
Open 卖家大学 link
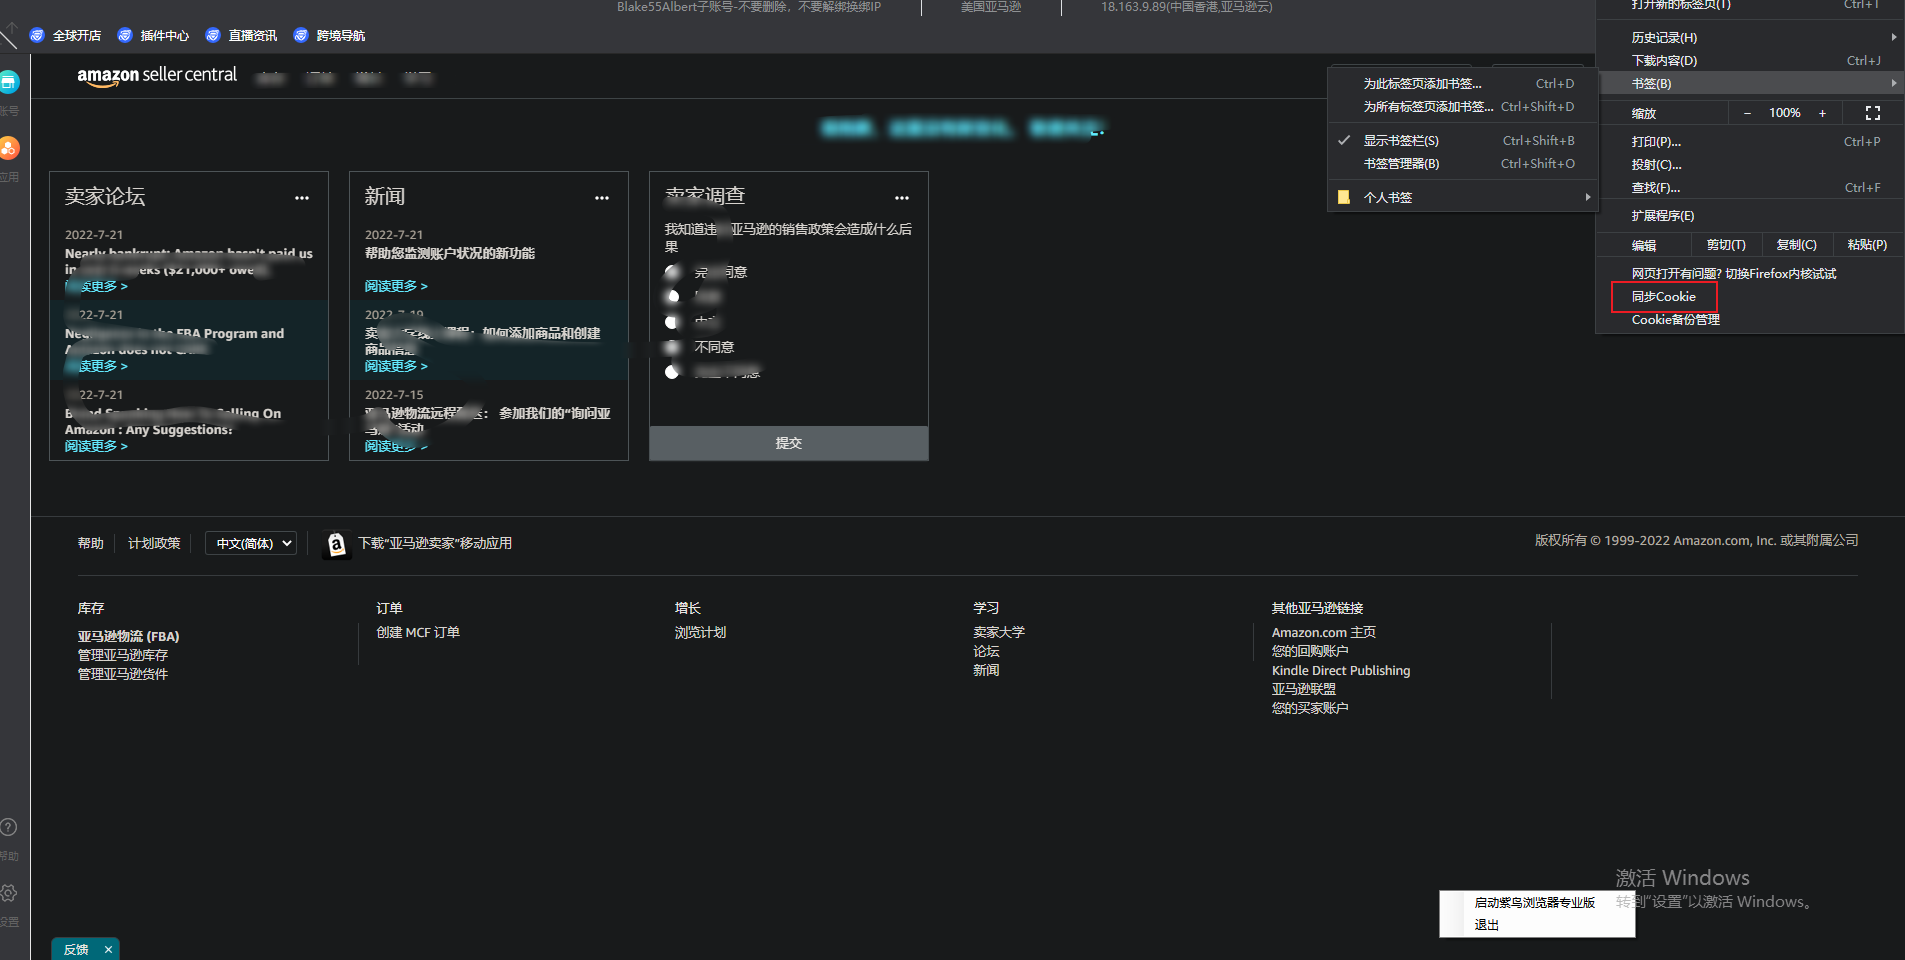[999, 632]
